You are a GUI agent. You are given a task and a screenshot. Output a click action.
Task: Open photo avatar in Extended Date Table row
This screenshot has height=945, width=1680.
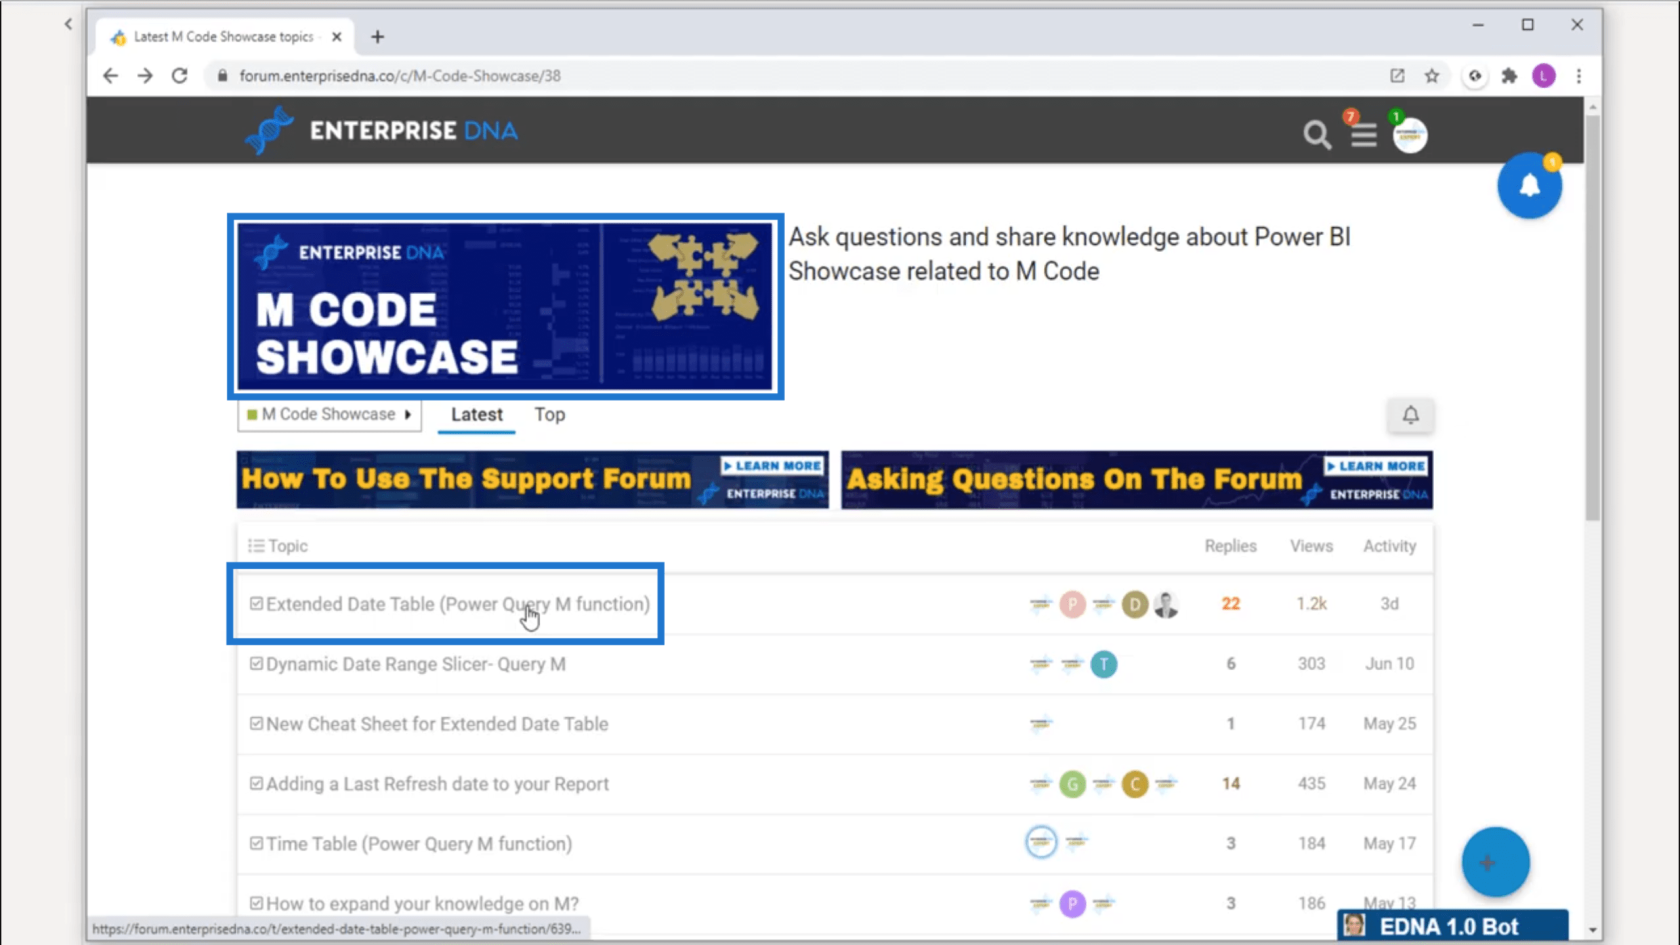click(x=1166, y=604)
